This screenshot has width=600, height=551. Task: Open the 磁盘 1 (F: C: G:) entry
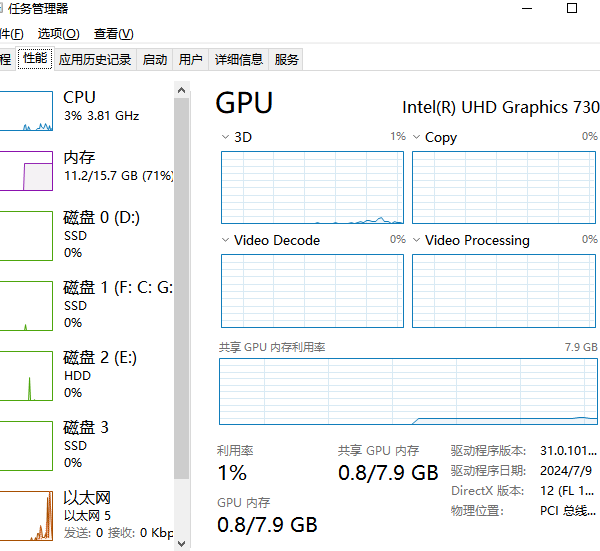click(x=86, y=305)
